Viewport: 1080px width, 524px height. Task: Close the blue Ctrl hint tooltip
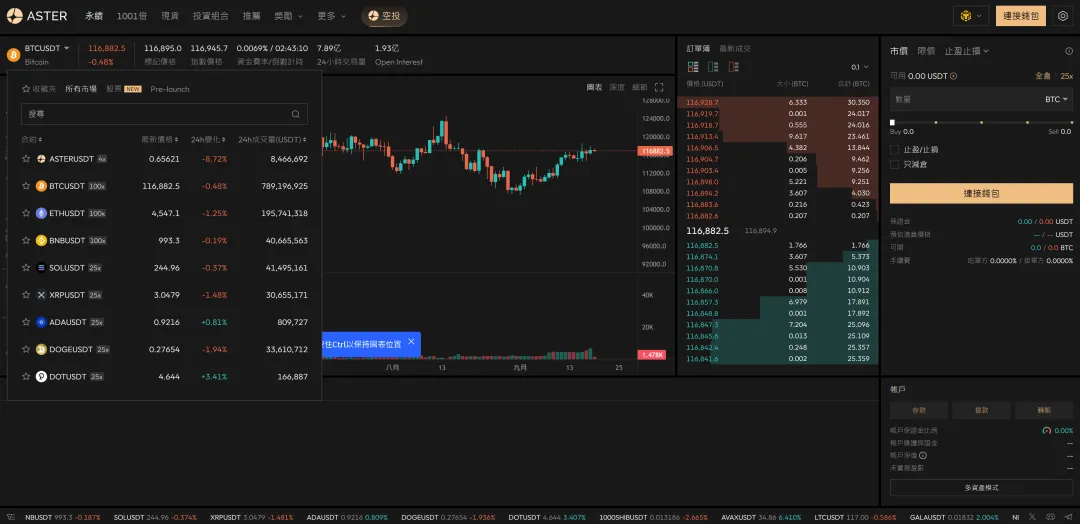click(x=411, y=342)
